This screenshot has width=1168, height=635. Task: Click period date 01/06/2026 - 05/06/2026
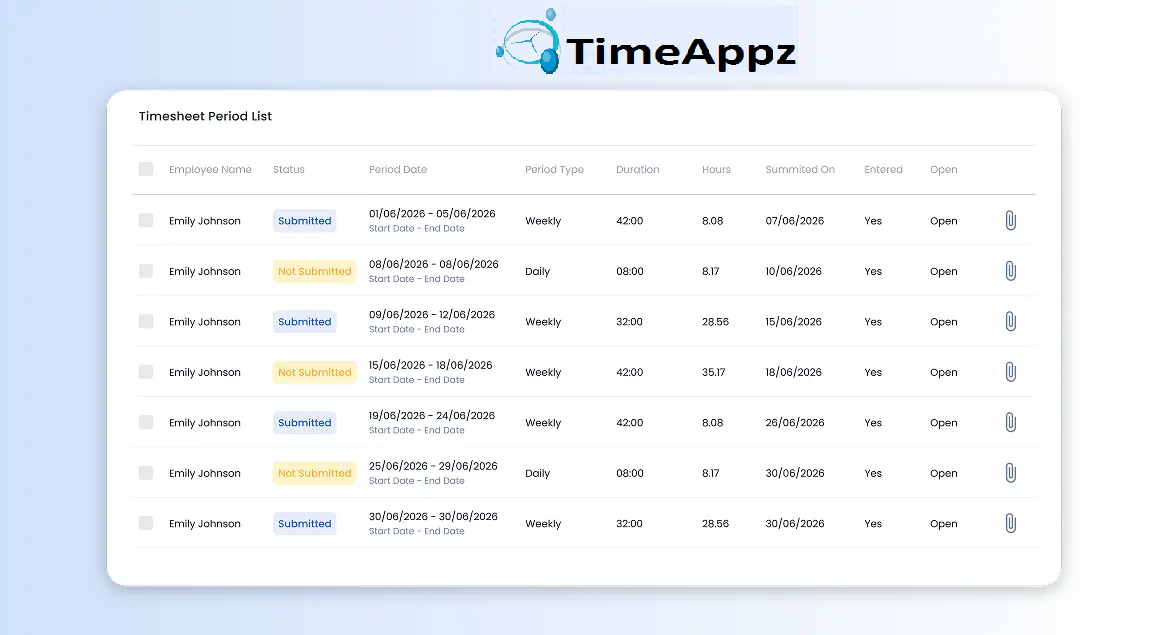tap(432, 213)
